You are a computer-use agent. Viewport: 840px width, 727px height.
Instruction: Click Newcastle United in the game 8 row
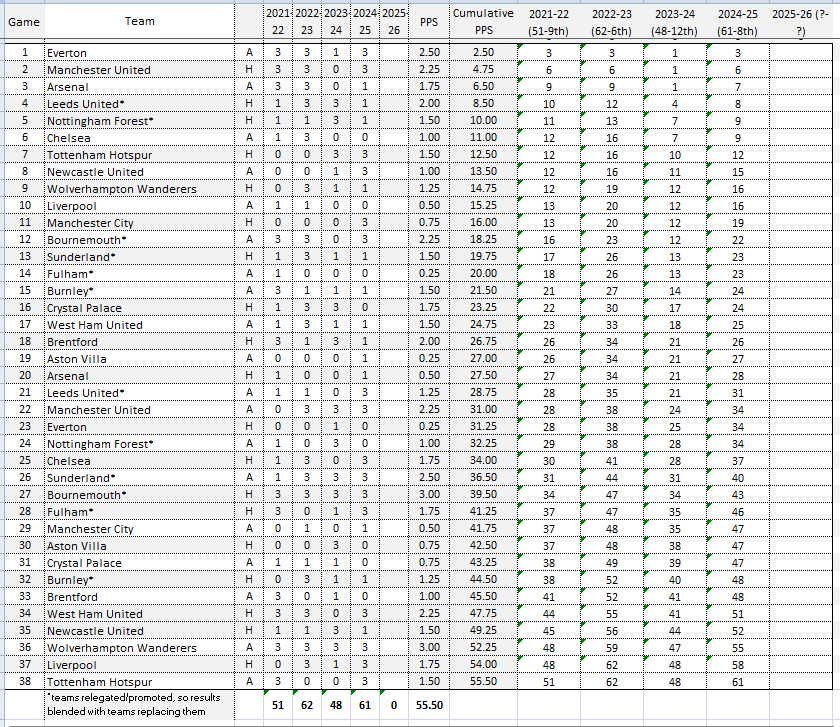point(95,172)
